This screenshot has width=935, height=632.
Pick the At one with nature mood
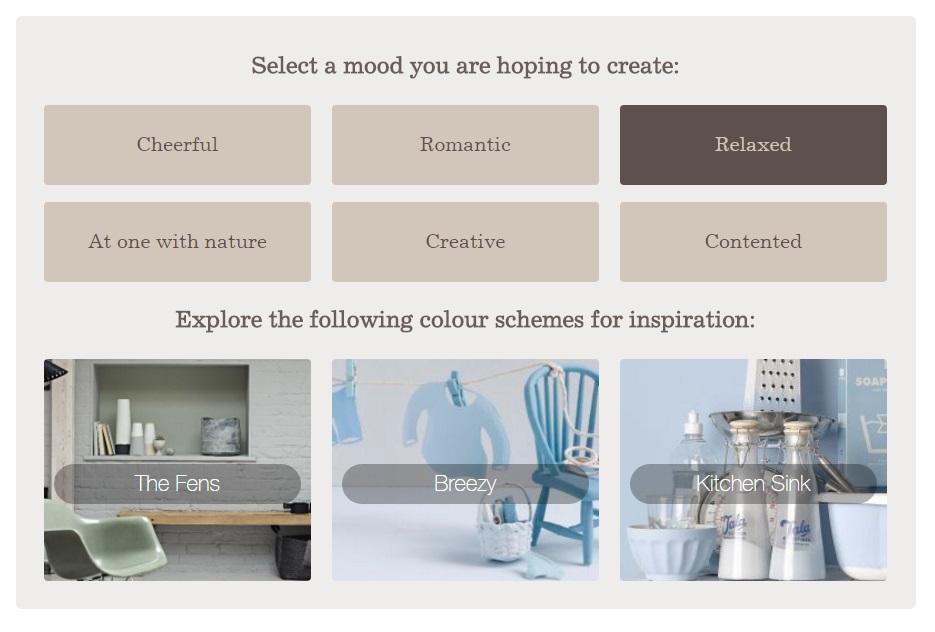(x=177, y=242)
